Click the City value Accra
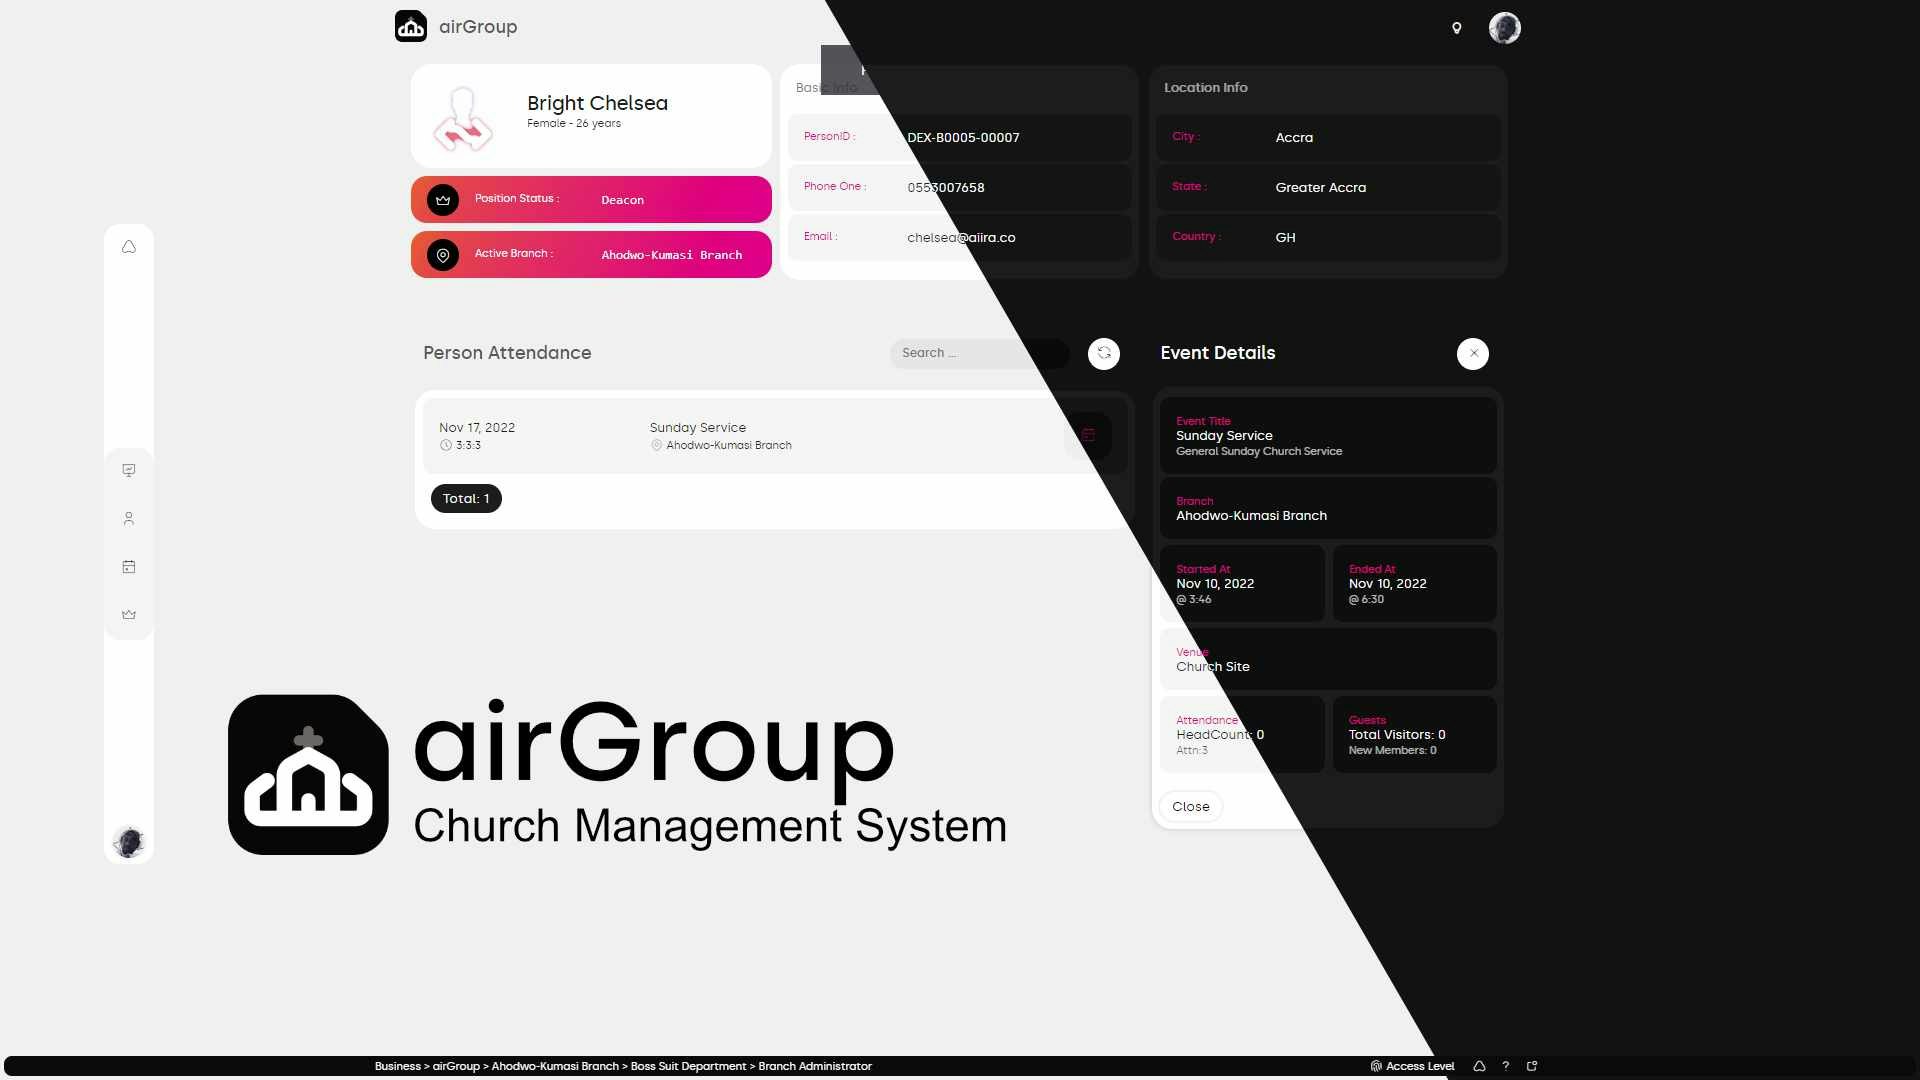 (1294, 138)
